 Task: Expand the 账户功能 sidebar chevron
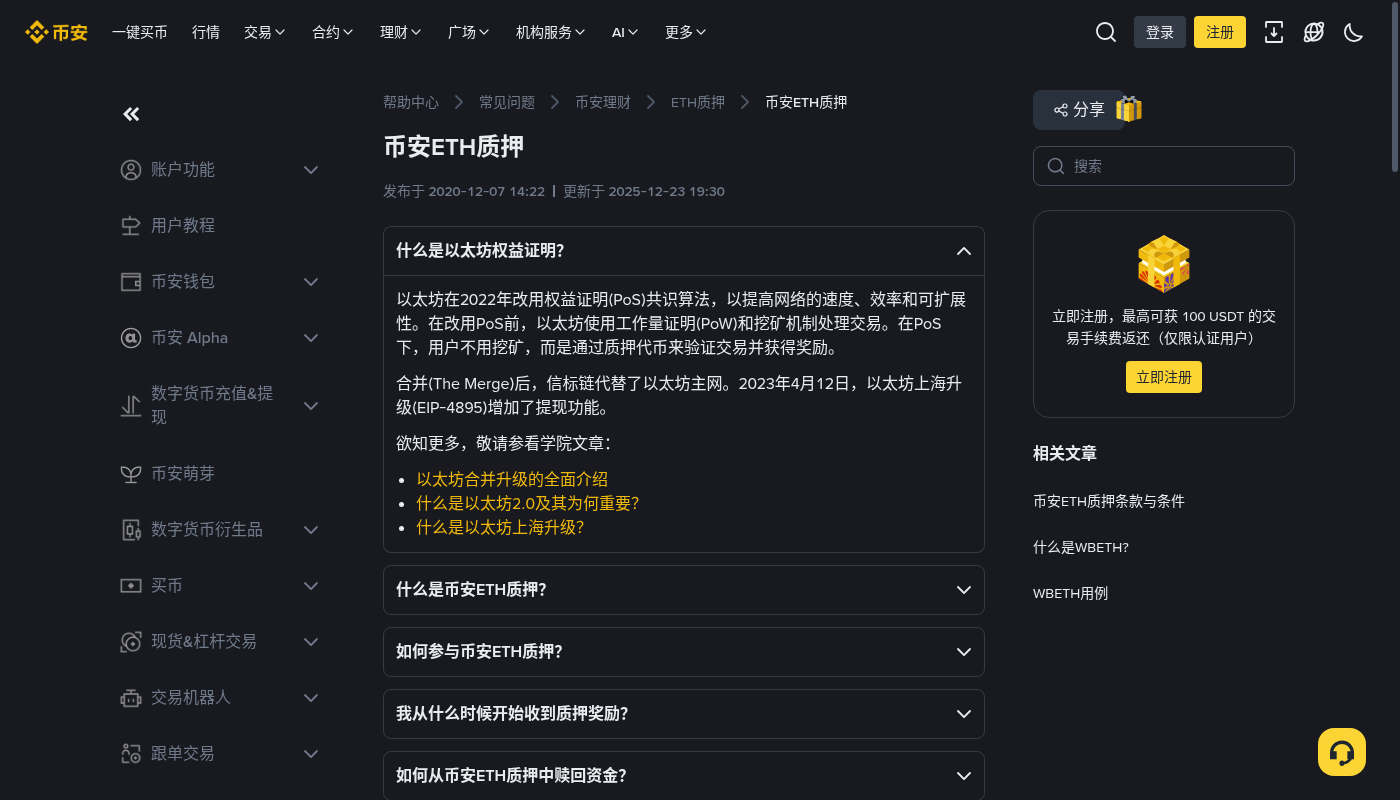click(x=311, y=170)
